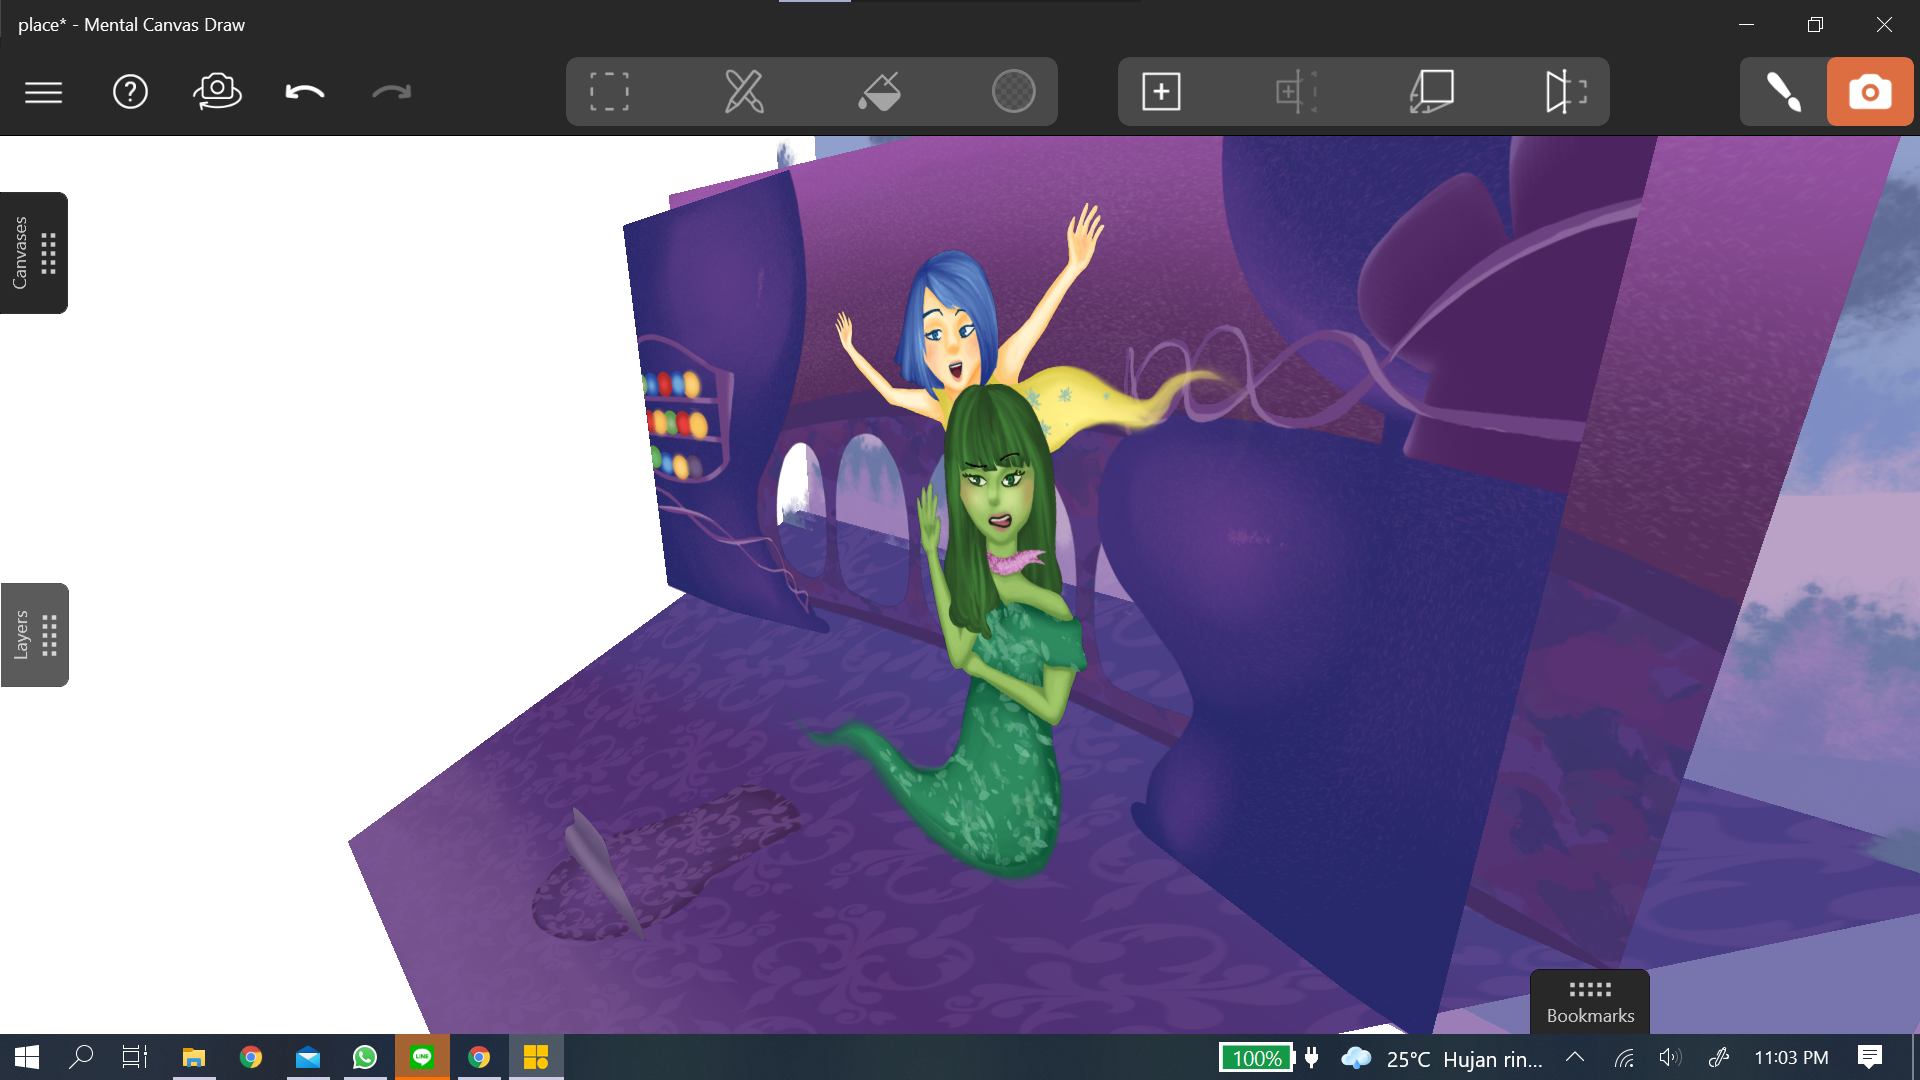Restore down the application window

(1815, 24)
